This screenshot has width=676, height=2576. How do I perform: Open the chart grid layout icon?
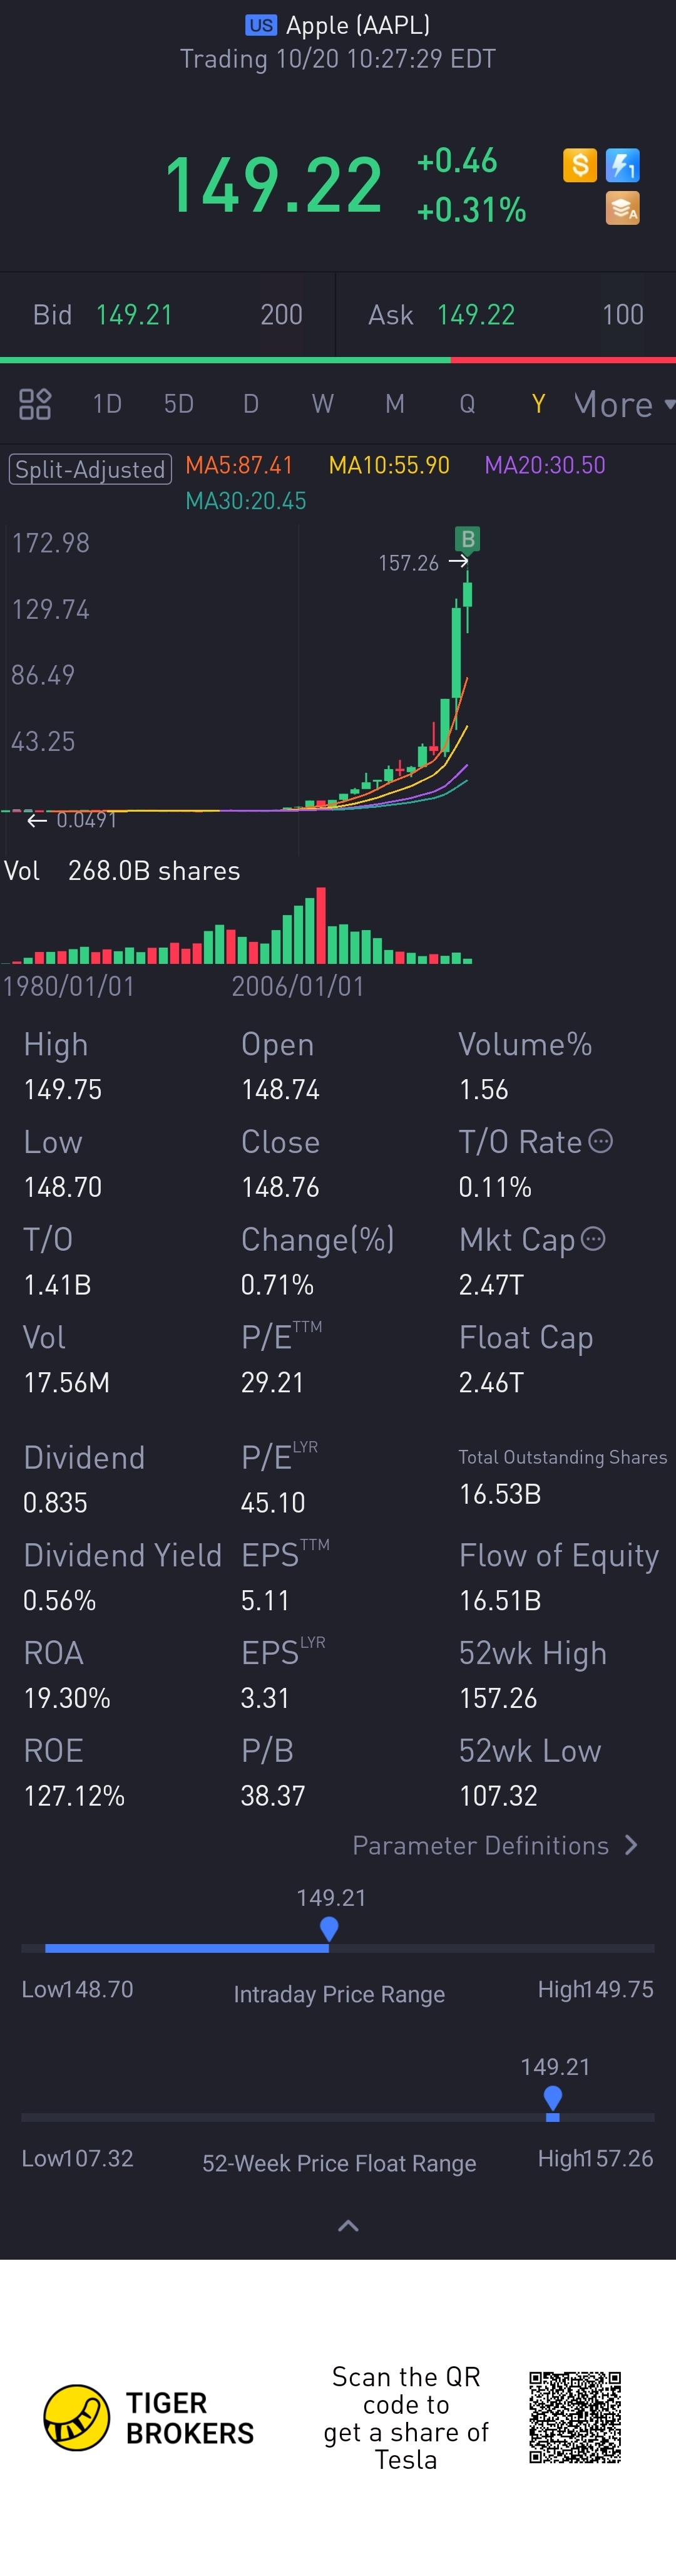(x=35, y=404)
